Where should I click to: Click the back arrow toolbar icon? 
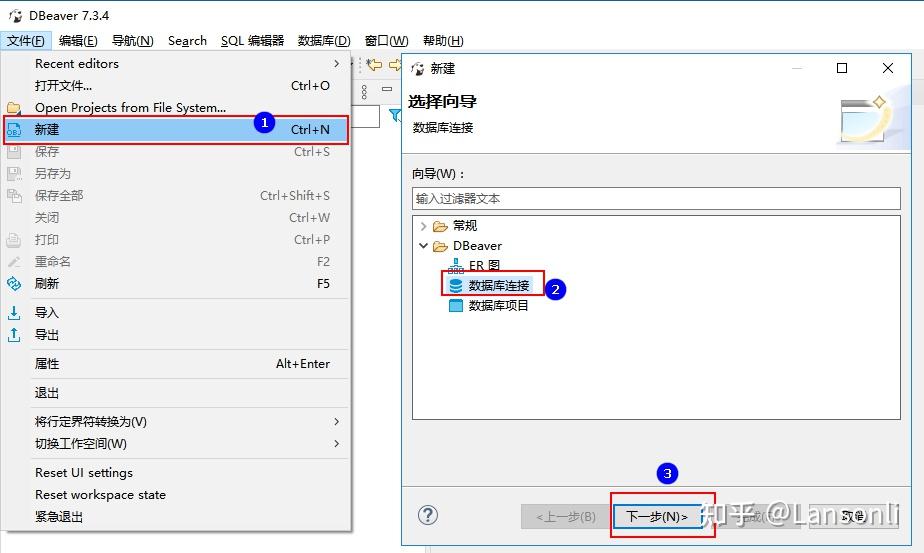[x=374, y=65]
